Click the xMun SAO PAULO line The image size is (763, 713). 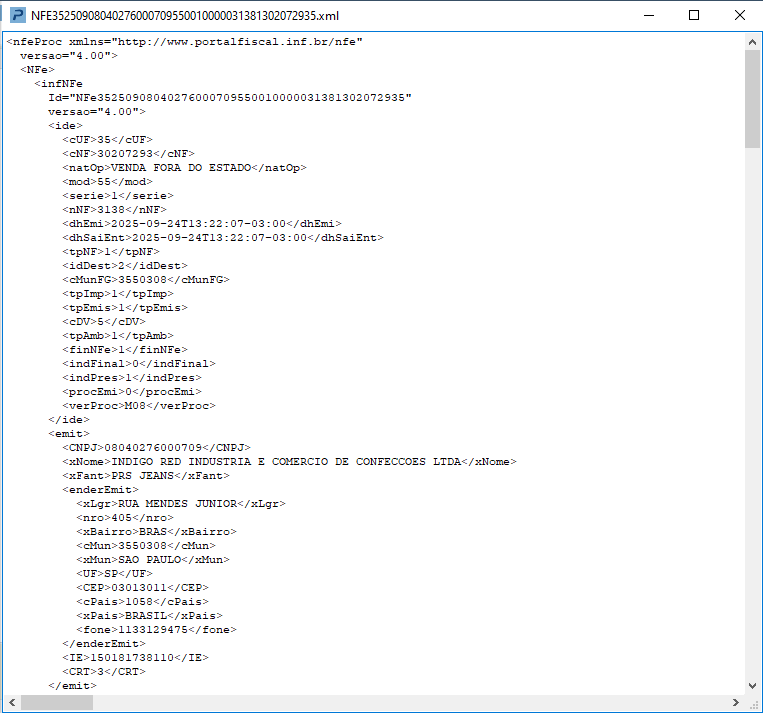click(x=153, y=560)
